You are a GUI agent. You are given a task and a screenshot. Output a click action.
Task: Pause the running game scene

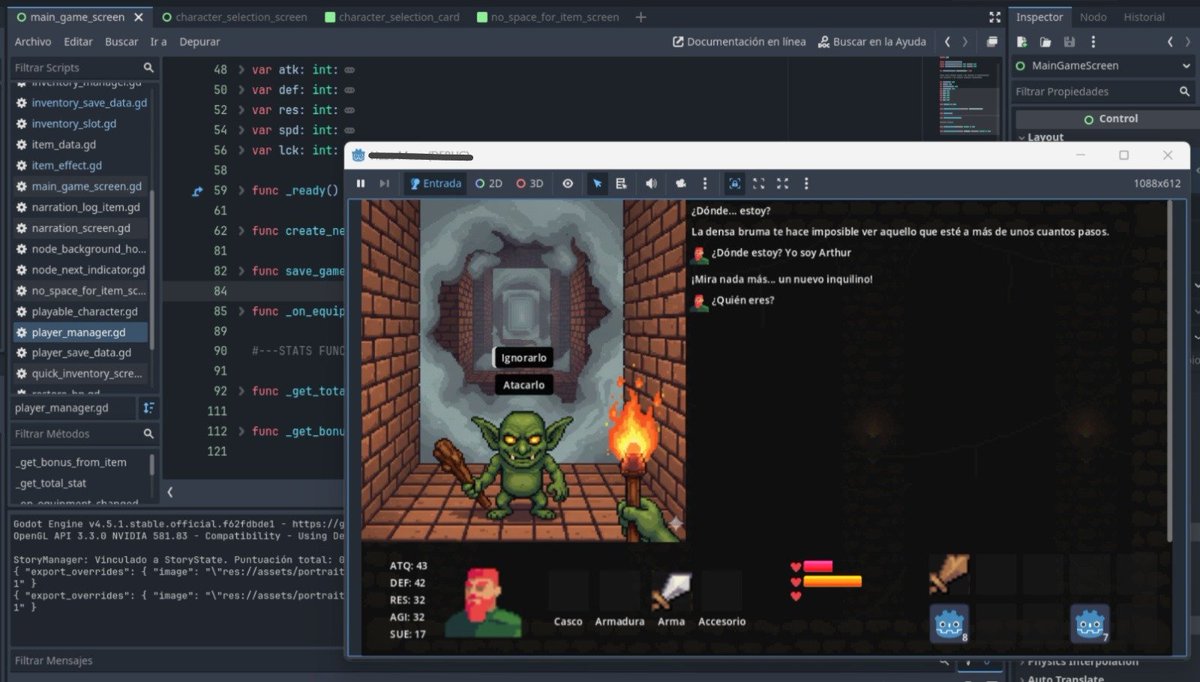(x=361, y=183)
